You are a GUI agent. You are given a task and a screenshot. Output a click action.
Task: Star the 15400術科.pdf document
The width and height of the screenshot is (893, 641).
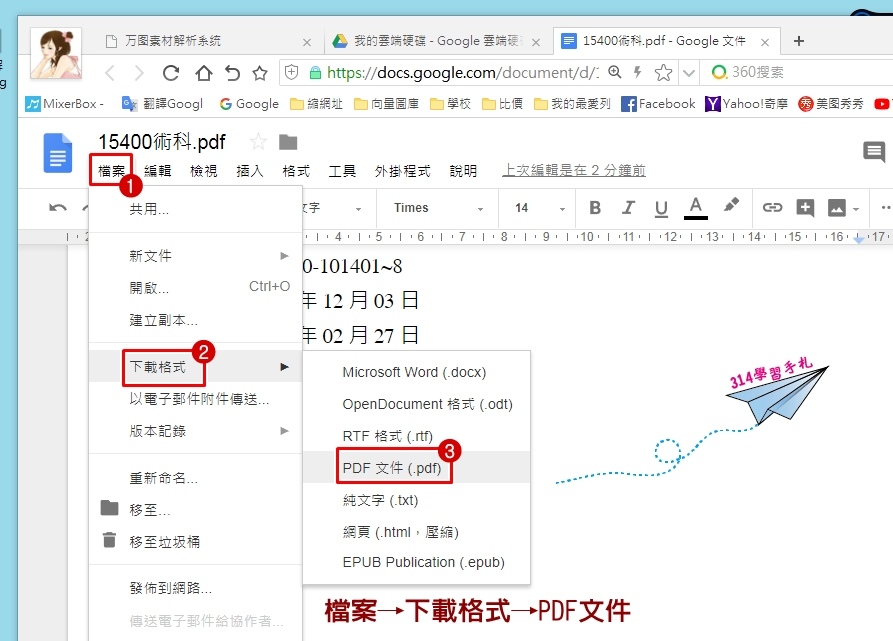click(x=258, y=141)
